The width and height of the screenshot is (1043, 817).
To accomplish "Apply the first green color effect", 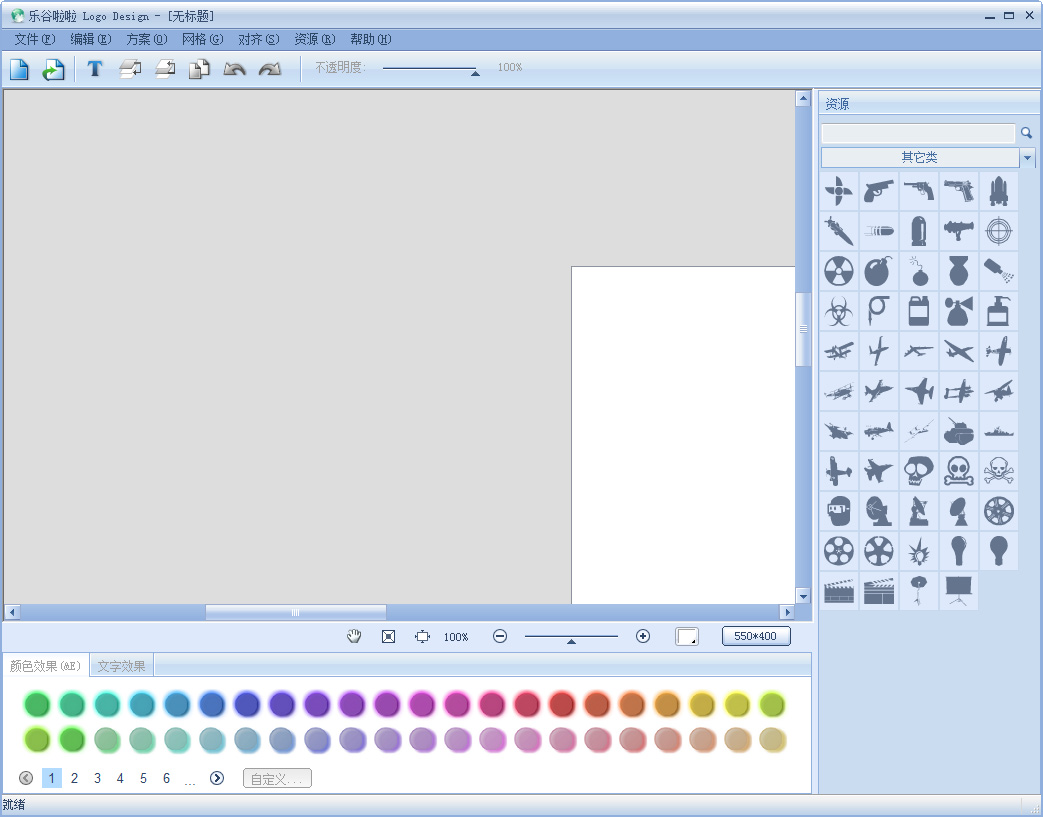I will click(x=37, y=705).
